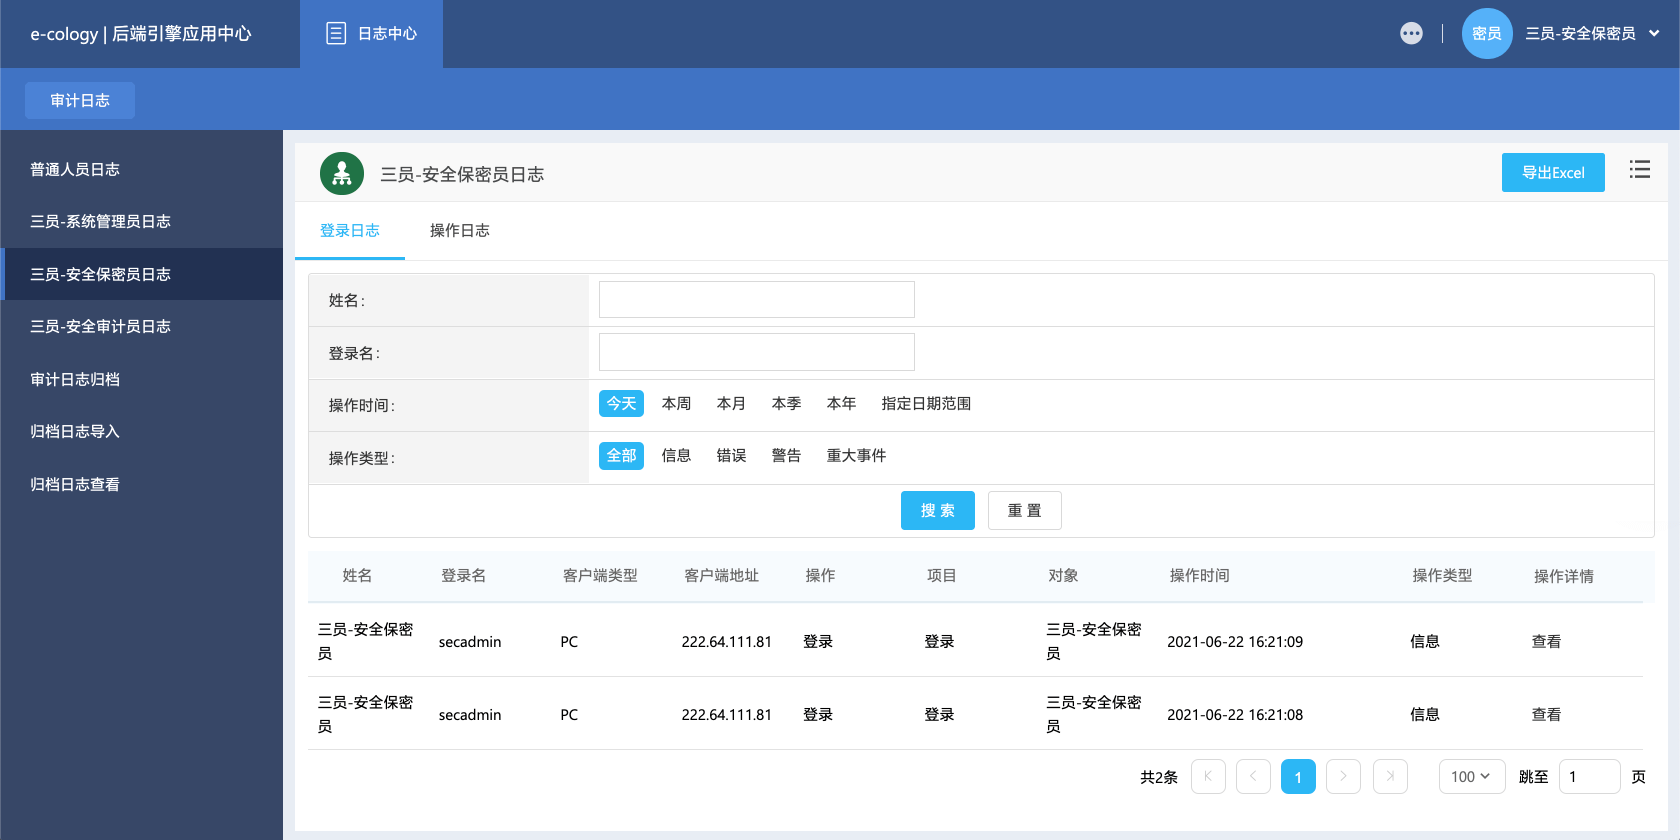Select 信息 operation type filter
This screenshot has width=1680, height=840.
coord(676,455)
